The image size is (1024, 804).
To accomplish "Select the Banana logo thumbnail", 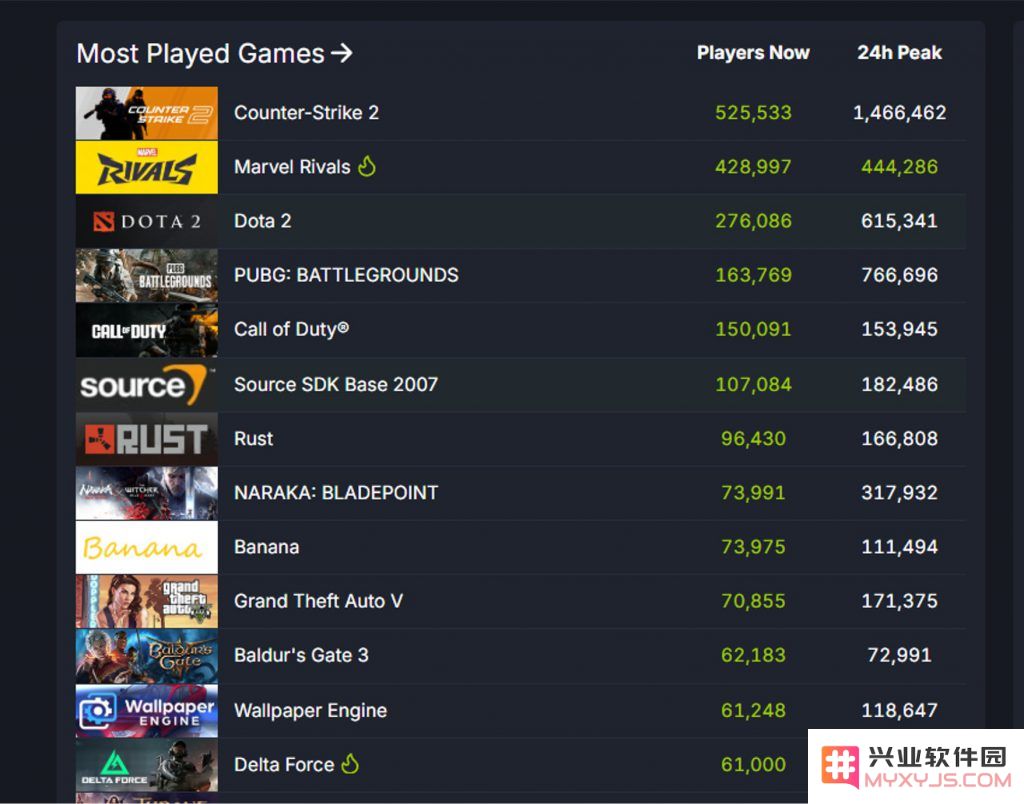I will (x=147, y=547).
